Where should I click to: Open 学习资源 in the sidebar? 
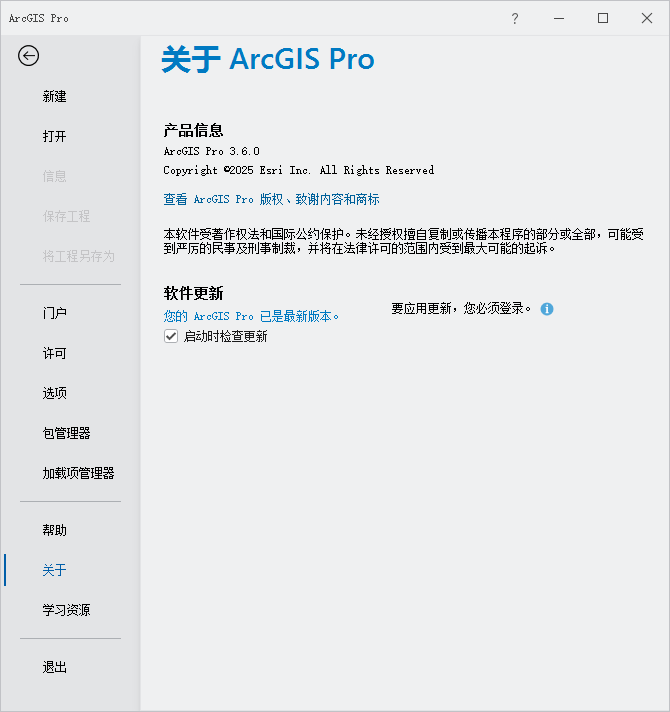pyautogui.click(x=66, y=610)
